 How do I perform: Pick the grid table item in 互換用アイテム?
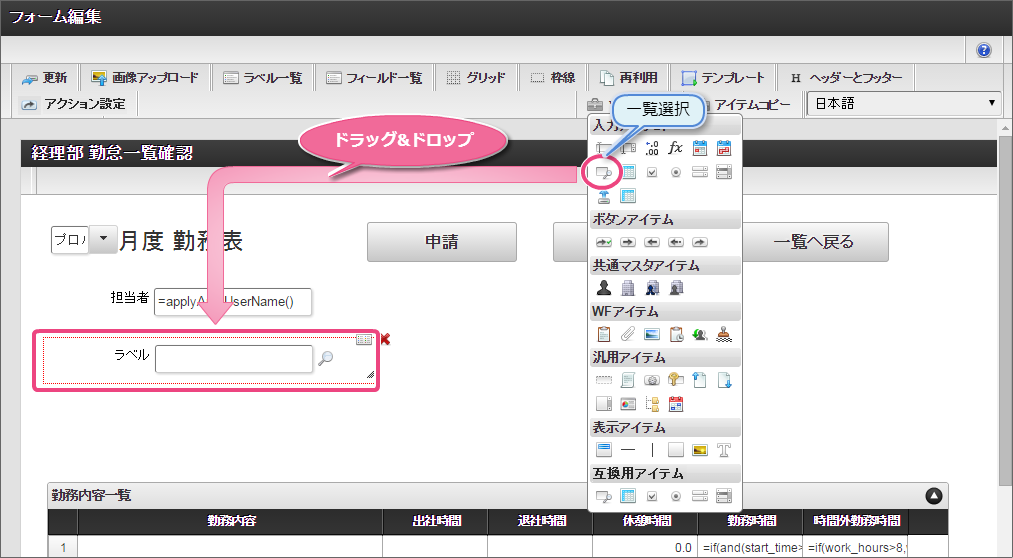point(628,495)
